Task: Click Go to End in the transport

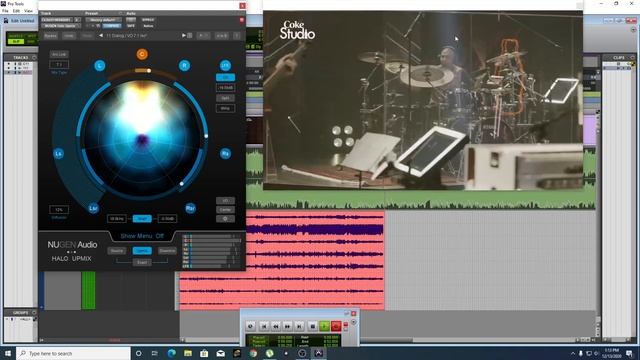Action: [x=299, y=326]
